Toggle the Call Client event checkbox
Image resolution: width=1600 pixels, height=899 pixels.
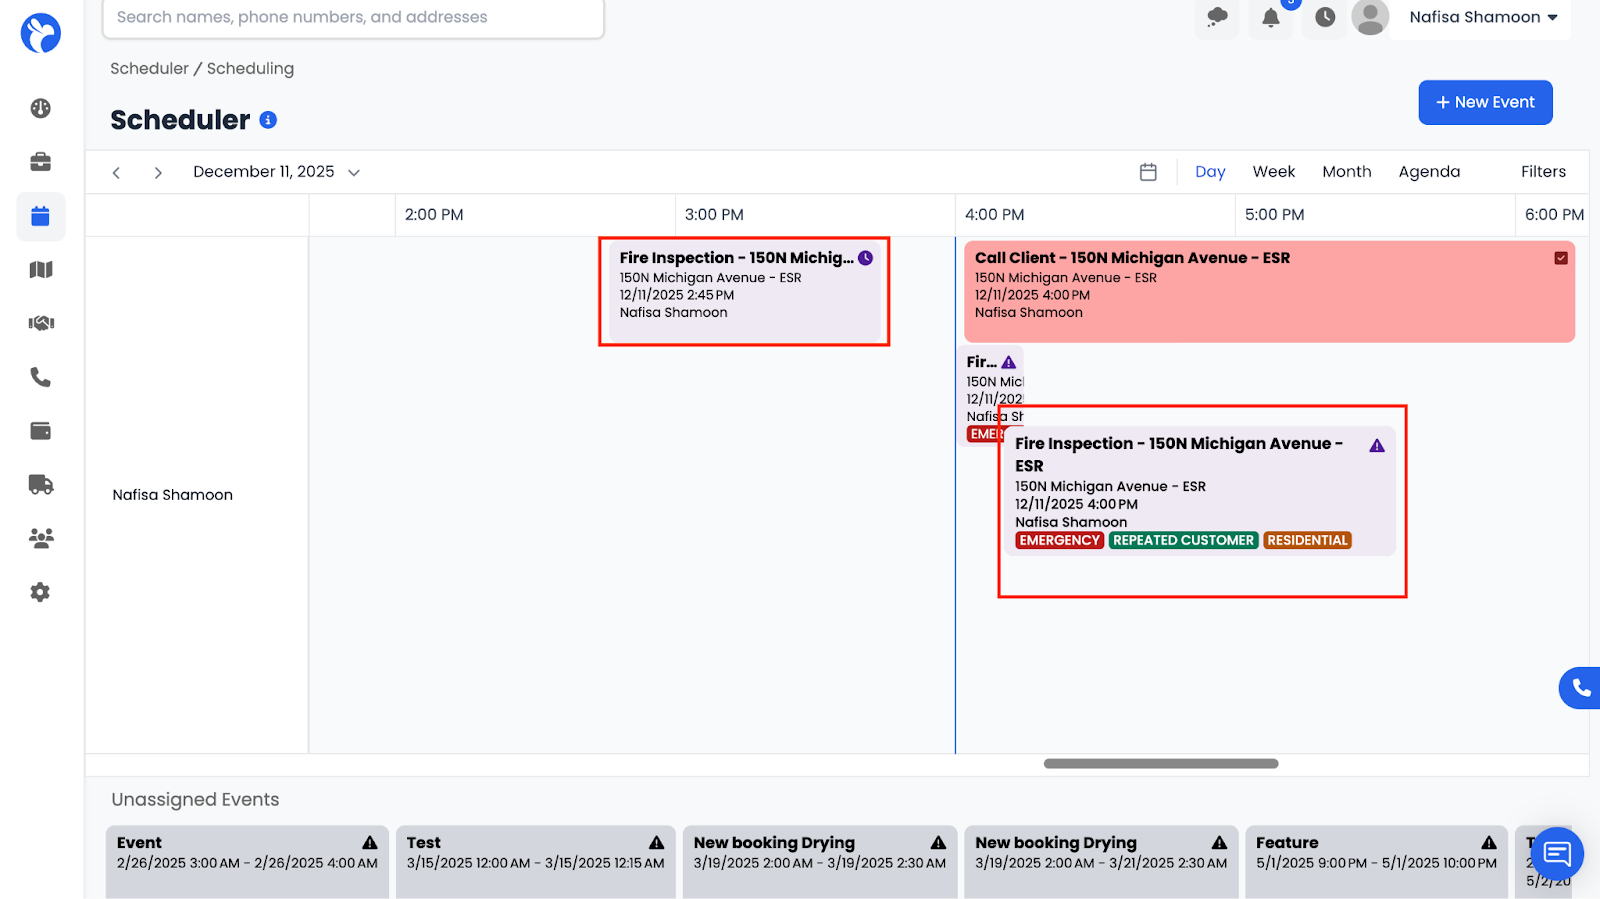click(x=1561, y=258)
